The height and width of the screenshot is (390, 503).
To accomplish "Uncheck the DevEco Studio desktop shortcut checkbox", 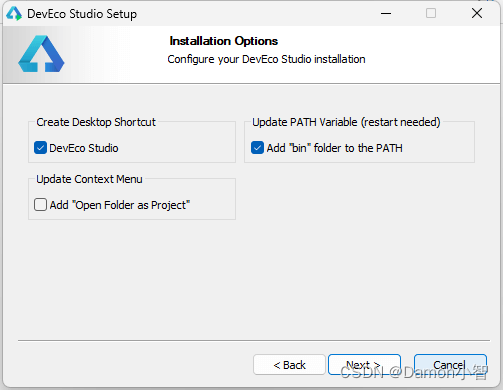I will 40,148.
